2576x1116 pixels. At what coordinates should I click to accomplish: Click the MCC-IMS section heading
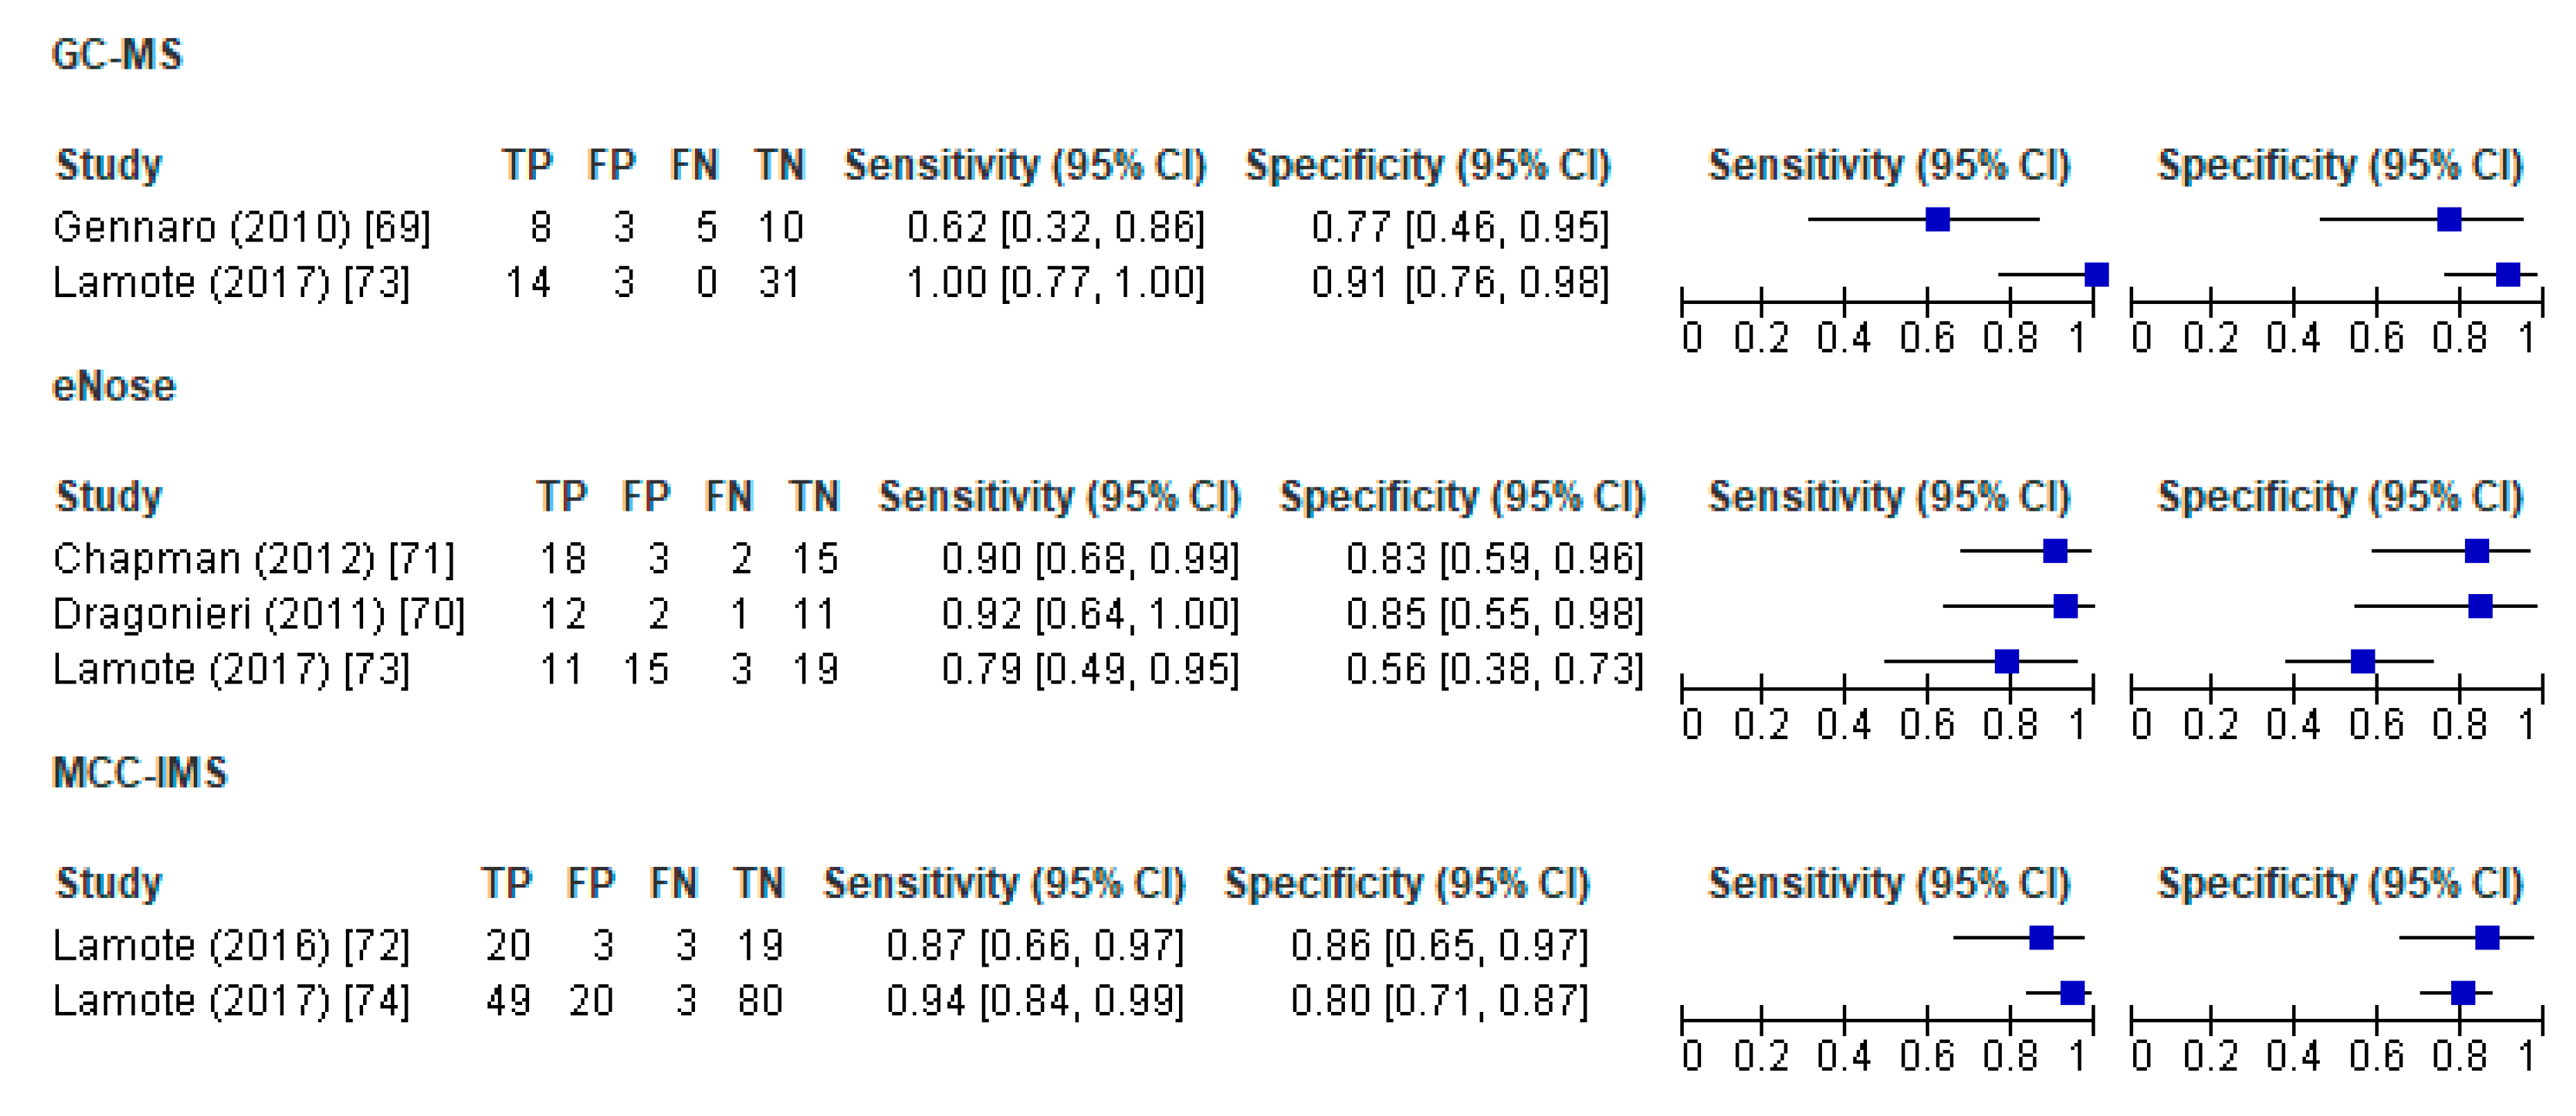tap(140, 773)
